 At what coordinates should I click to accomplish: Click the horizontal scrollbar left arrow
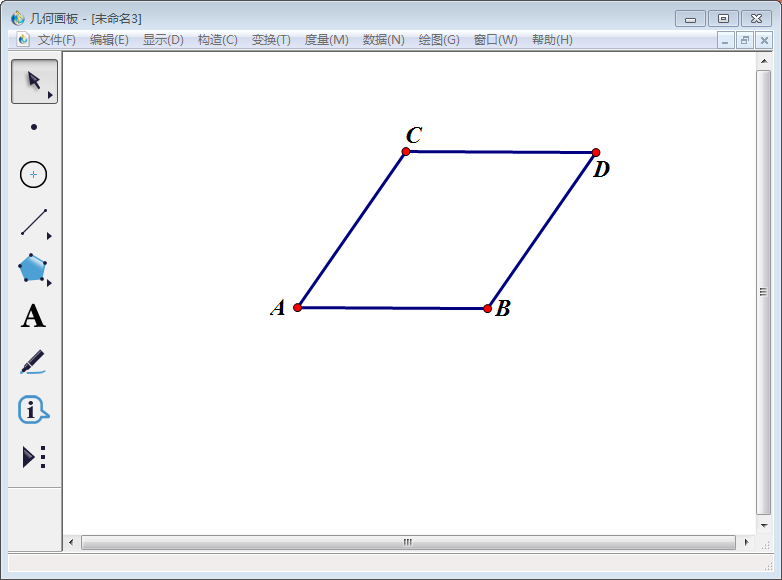click(x=71, y=542)
